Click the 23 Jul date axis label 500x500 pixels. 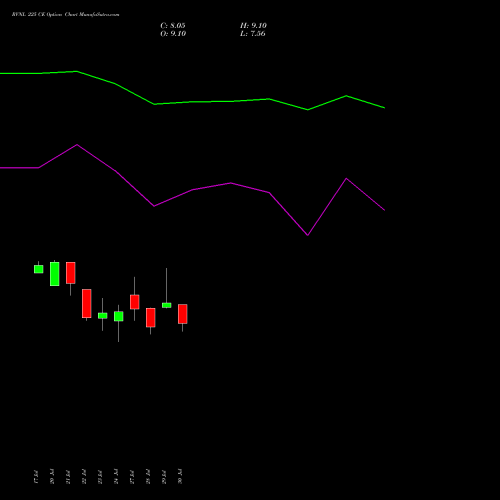[100, 477]
